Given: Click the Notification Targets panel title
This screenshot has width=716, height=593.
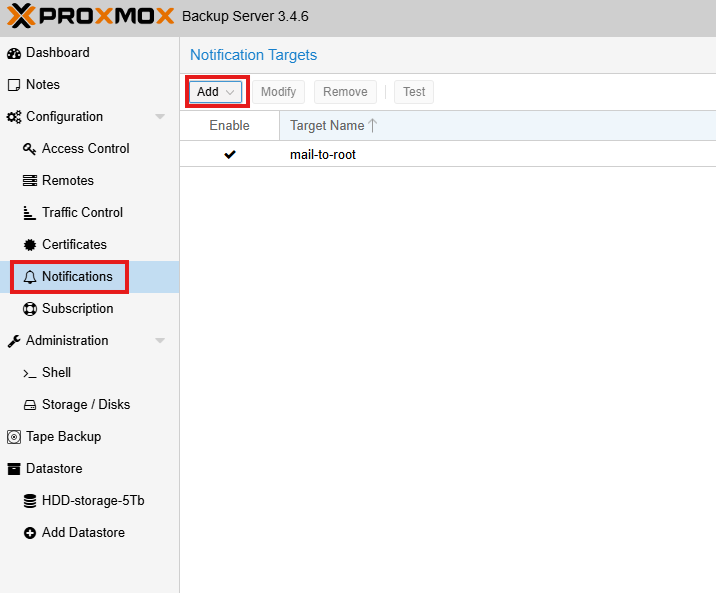Looking at the screenshot, I should [x=253, y=55].
